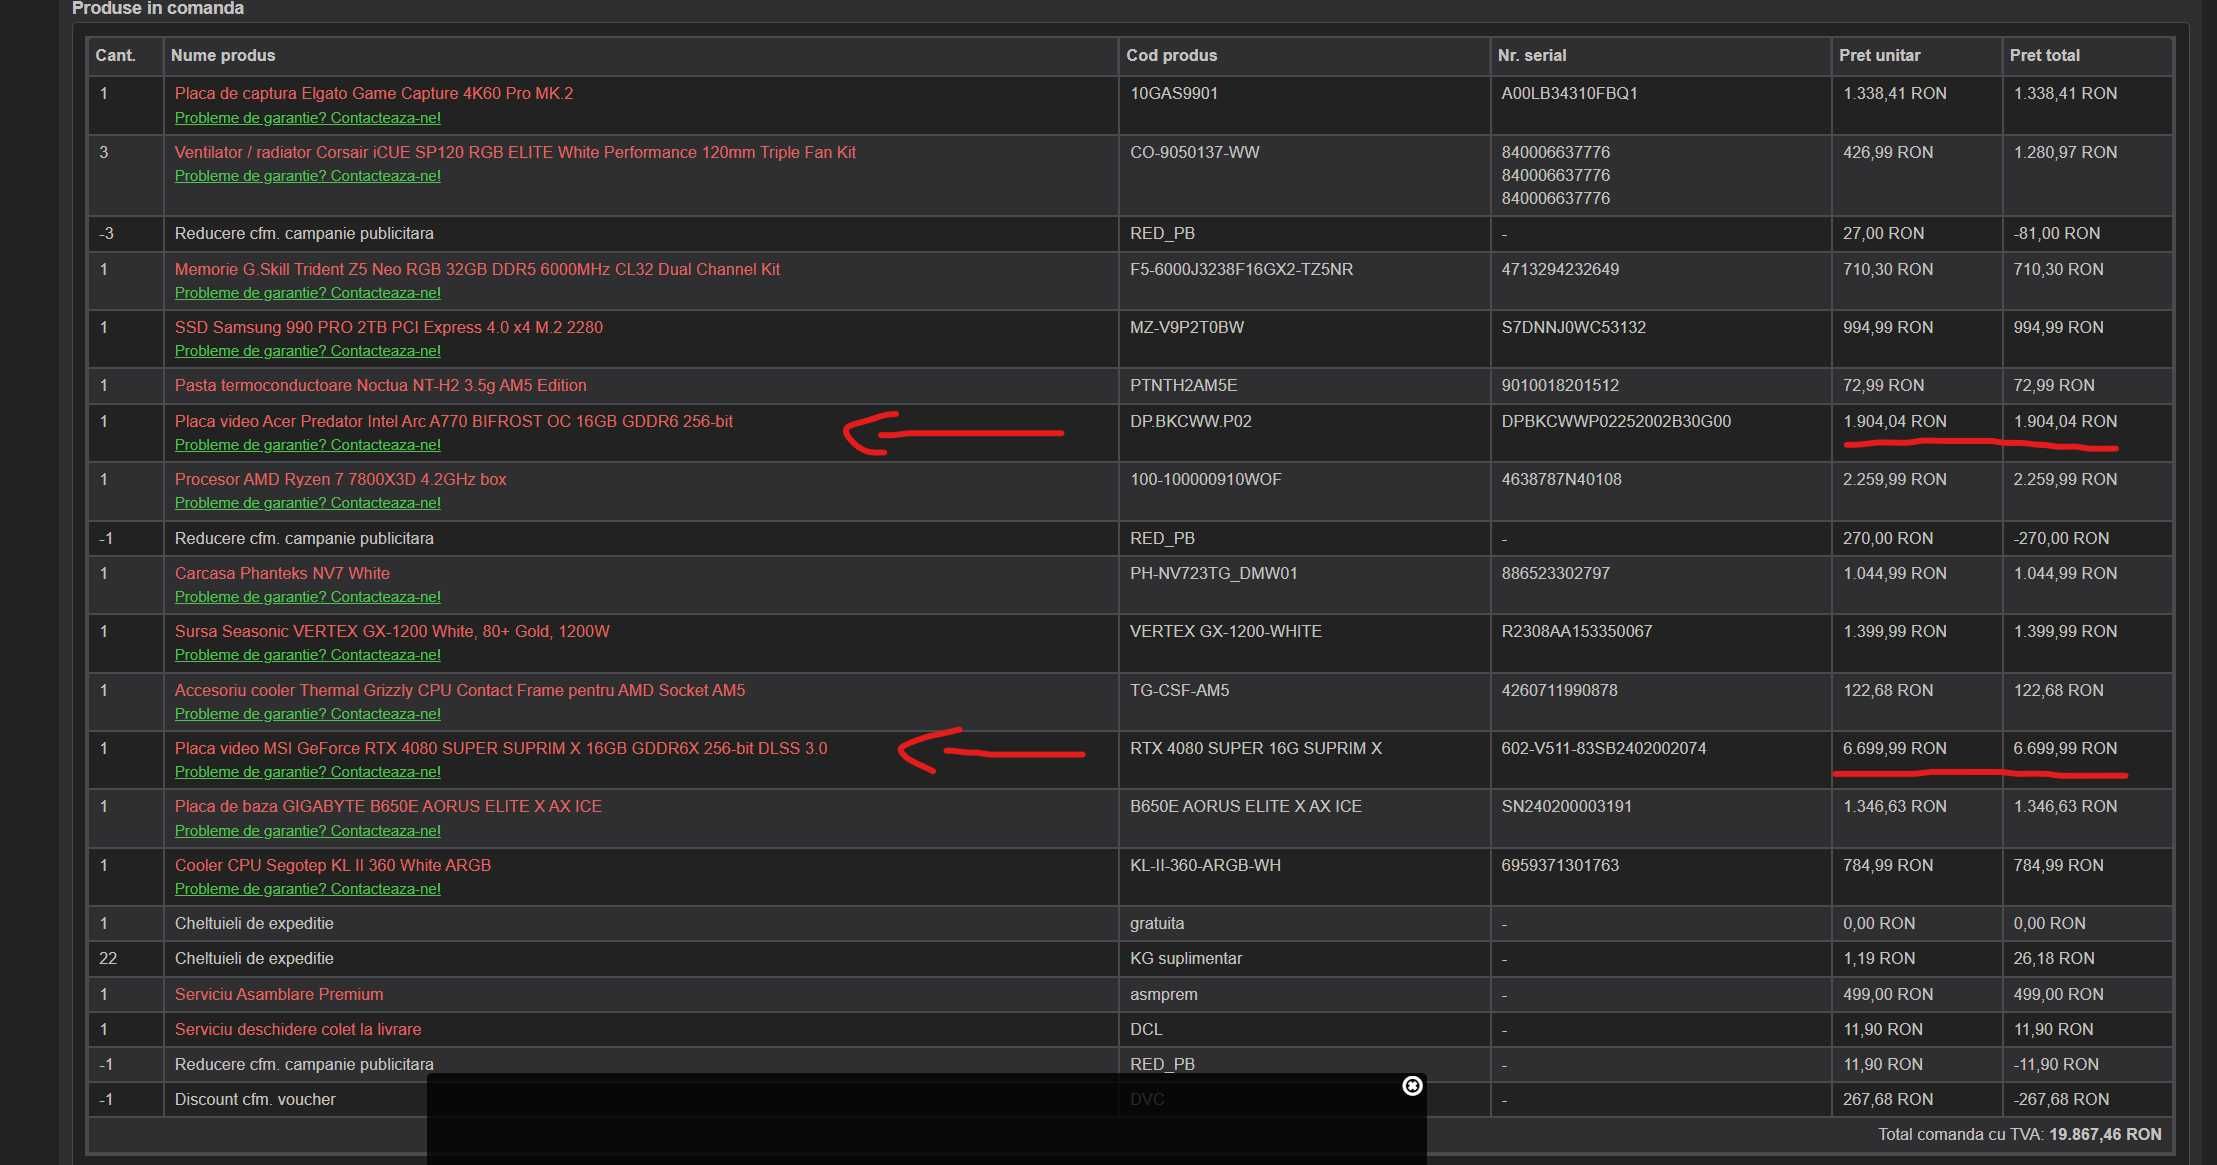This screenshot has height=1165, width=2217.
Task: Open Placa video Acer Predator Intel Arc A770 link
Action: click(x=454, y=422)
